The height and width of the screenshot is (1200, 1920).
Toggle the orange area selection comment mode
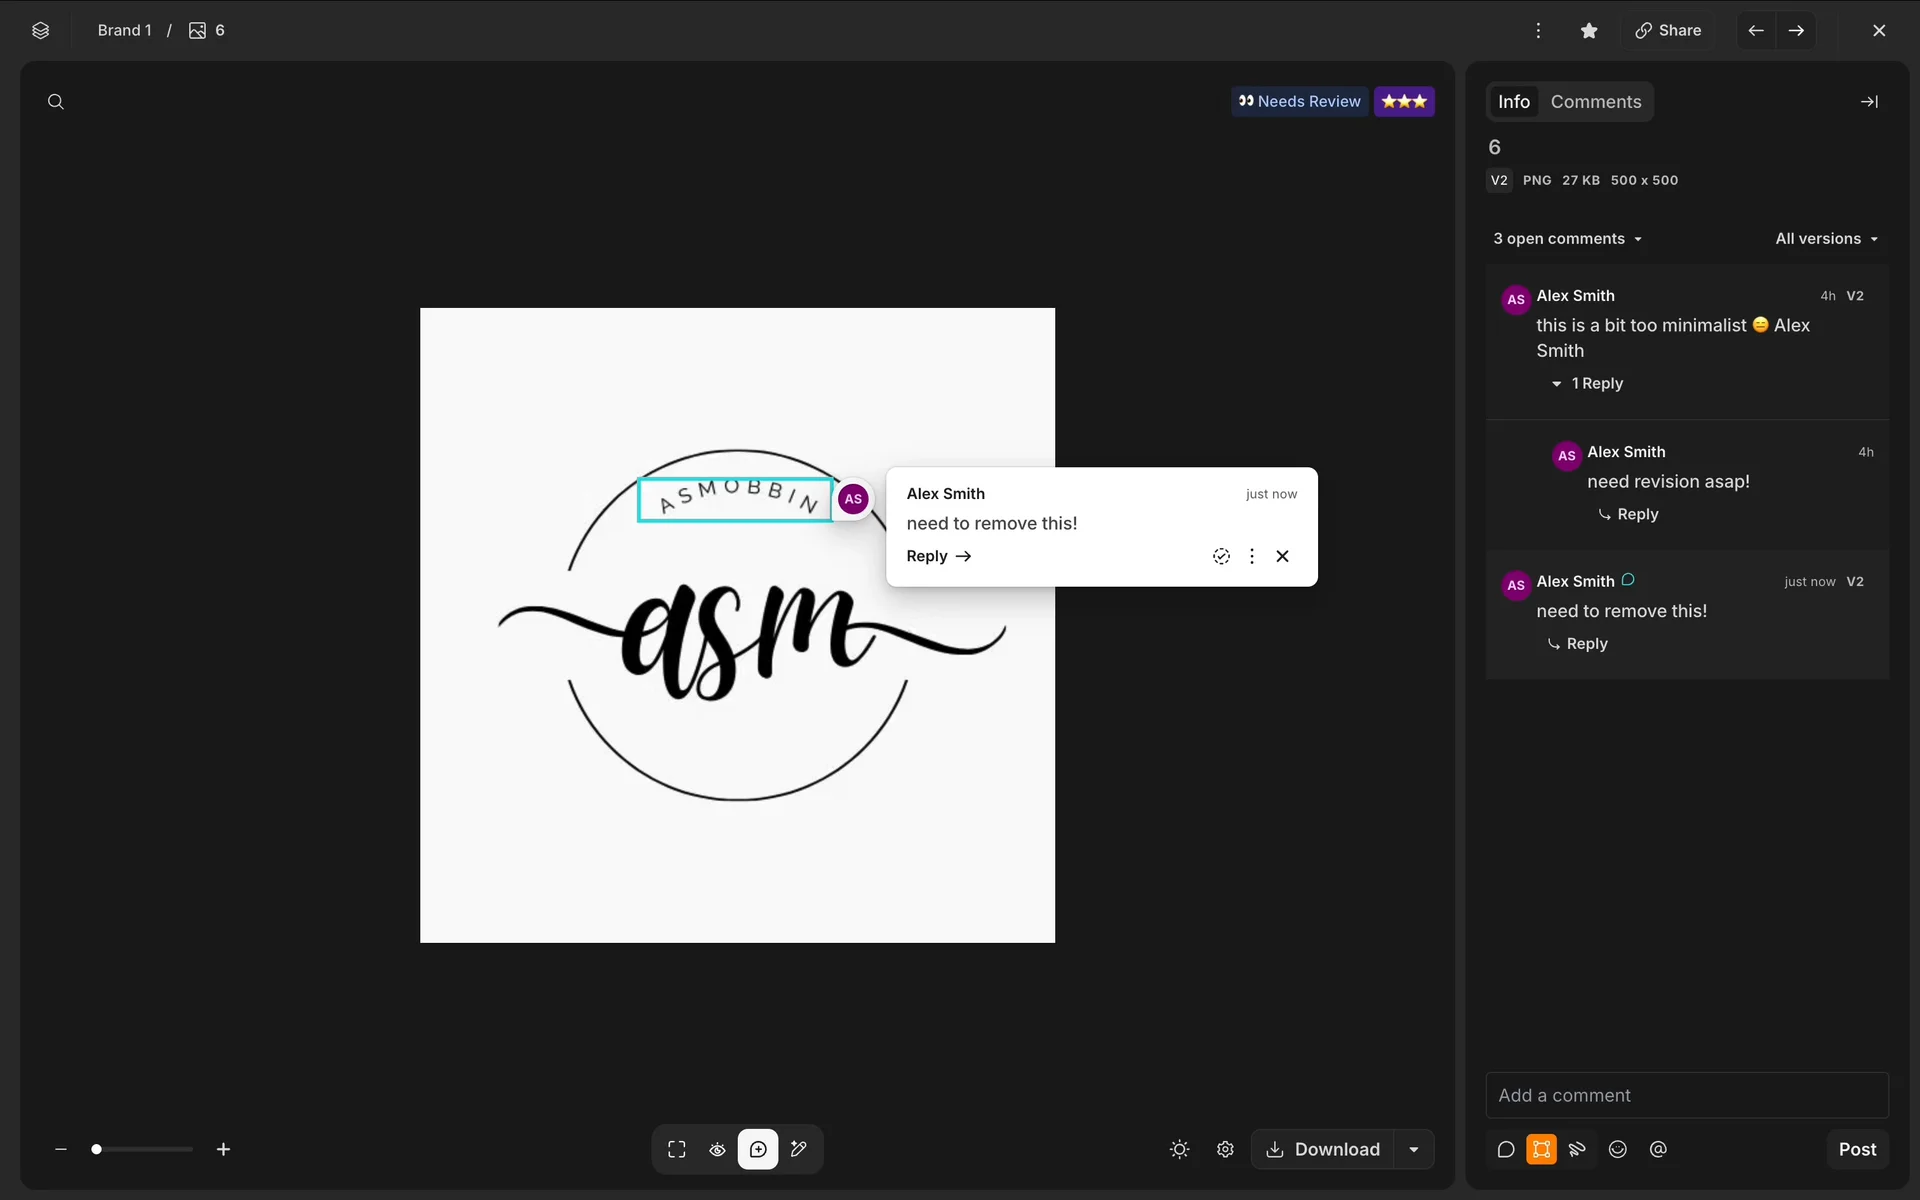[1541, 1149]
